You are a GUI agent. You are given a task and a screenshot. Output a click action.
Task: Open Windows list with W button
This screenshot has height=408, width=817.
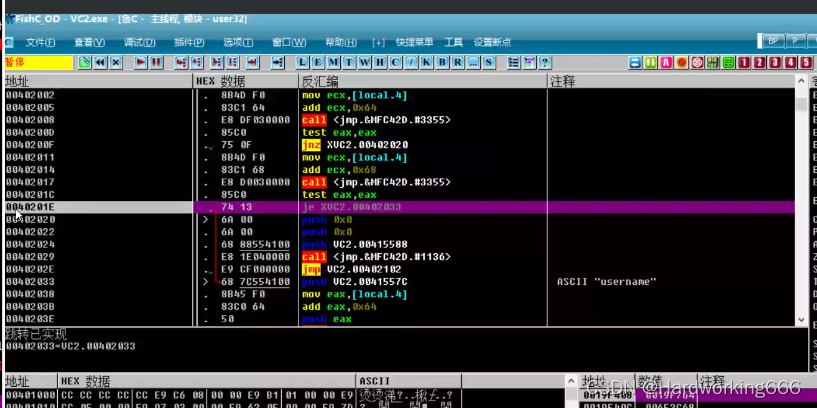[365, 63]
